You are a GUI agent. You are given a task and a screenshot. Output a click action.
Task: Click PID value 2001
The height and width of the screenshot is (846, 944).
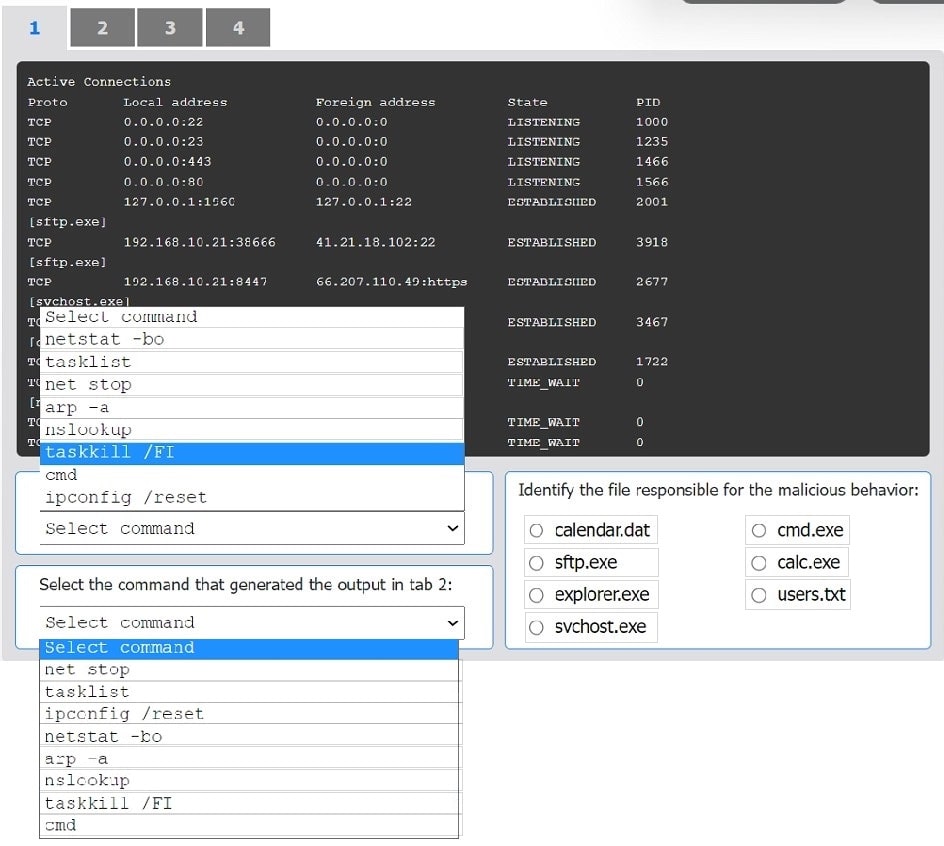(x=652, y=202)
